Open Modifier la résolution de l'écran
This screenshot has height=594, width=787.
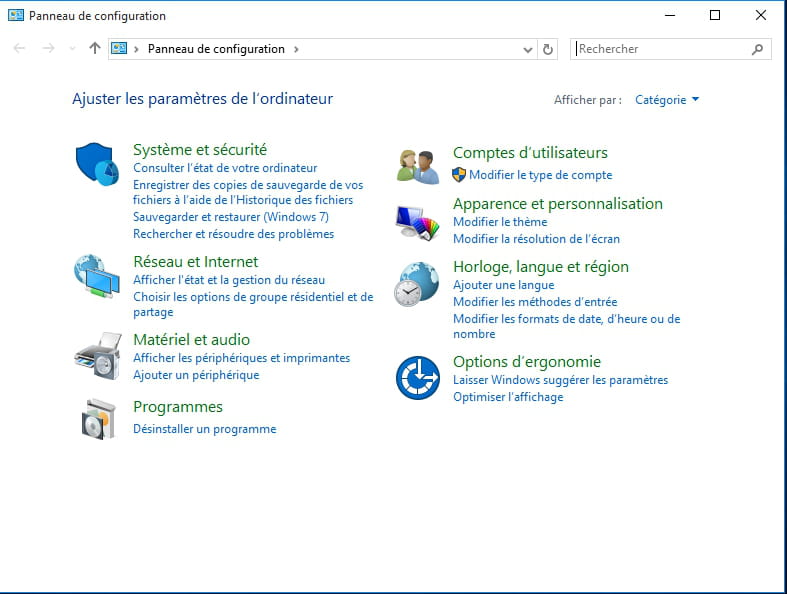point(536,239)
